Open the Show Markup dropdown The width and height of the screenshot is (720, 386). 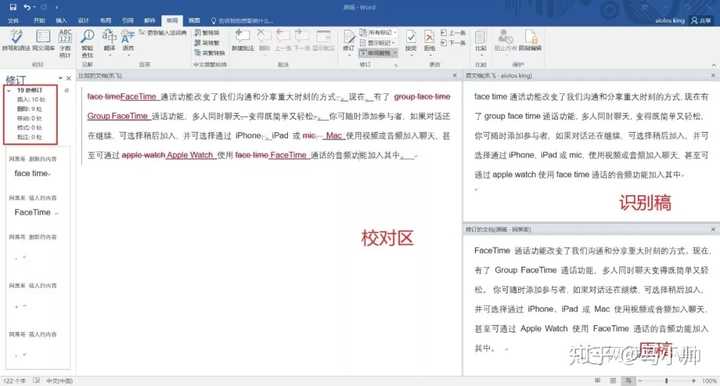pyautogui.click(x=378, y=43)
